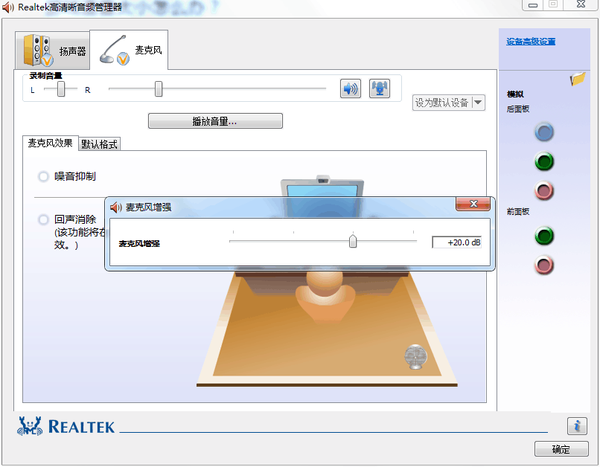The height and width of the screenshot is (467, 600).
Task: Minimize the Realtek audio manager window
Action: coord(533,5)
